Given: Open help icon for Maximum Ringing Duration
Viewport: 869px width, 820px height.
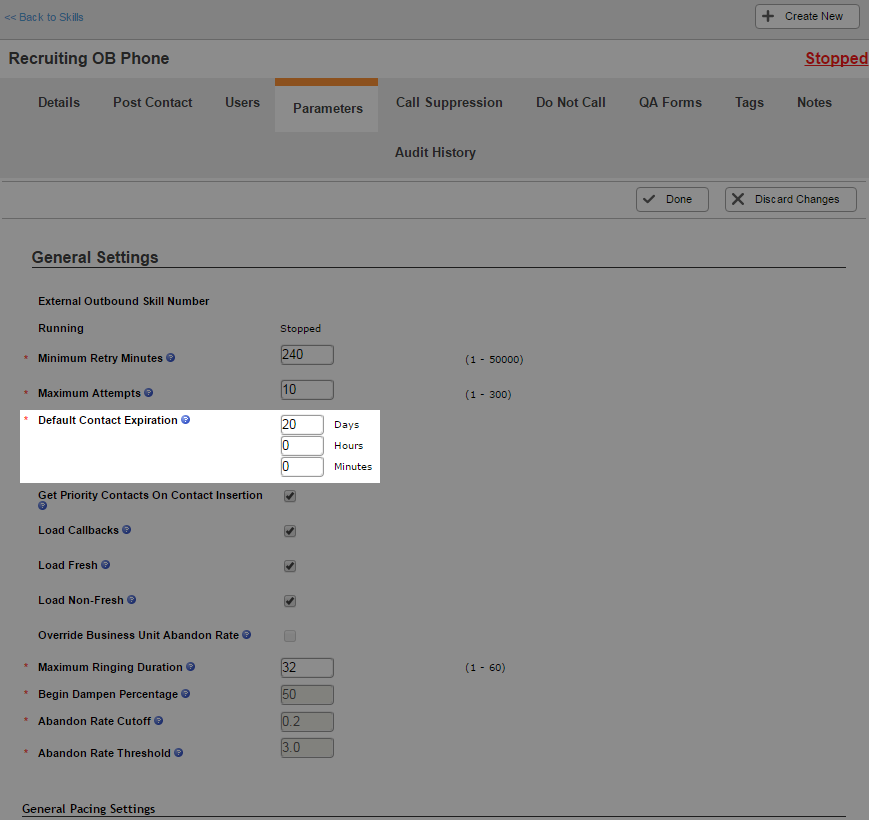Looking at the screenshot, I should [x=190, y=667].
